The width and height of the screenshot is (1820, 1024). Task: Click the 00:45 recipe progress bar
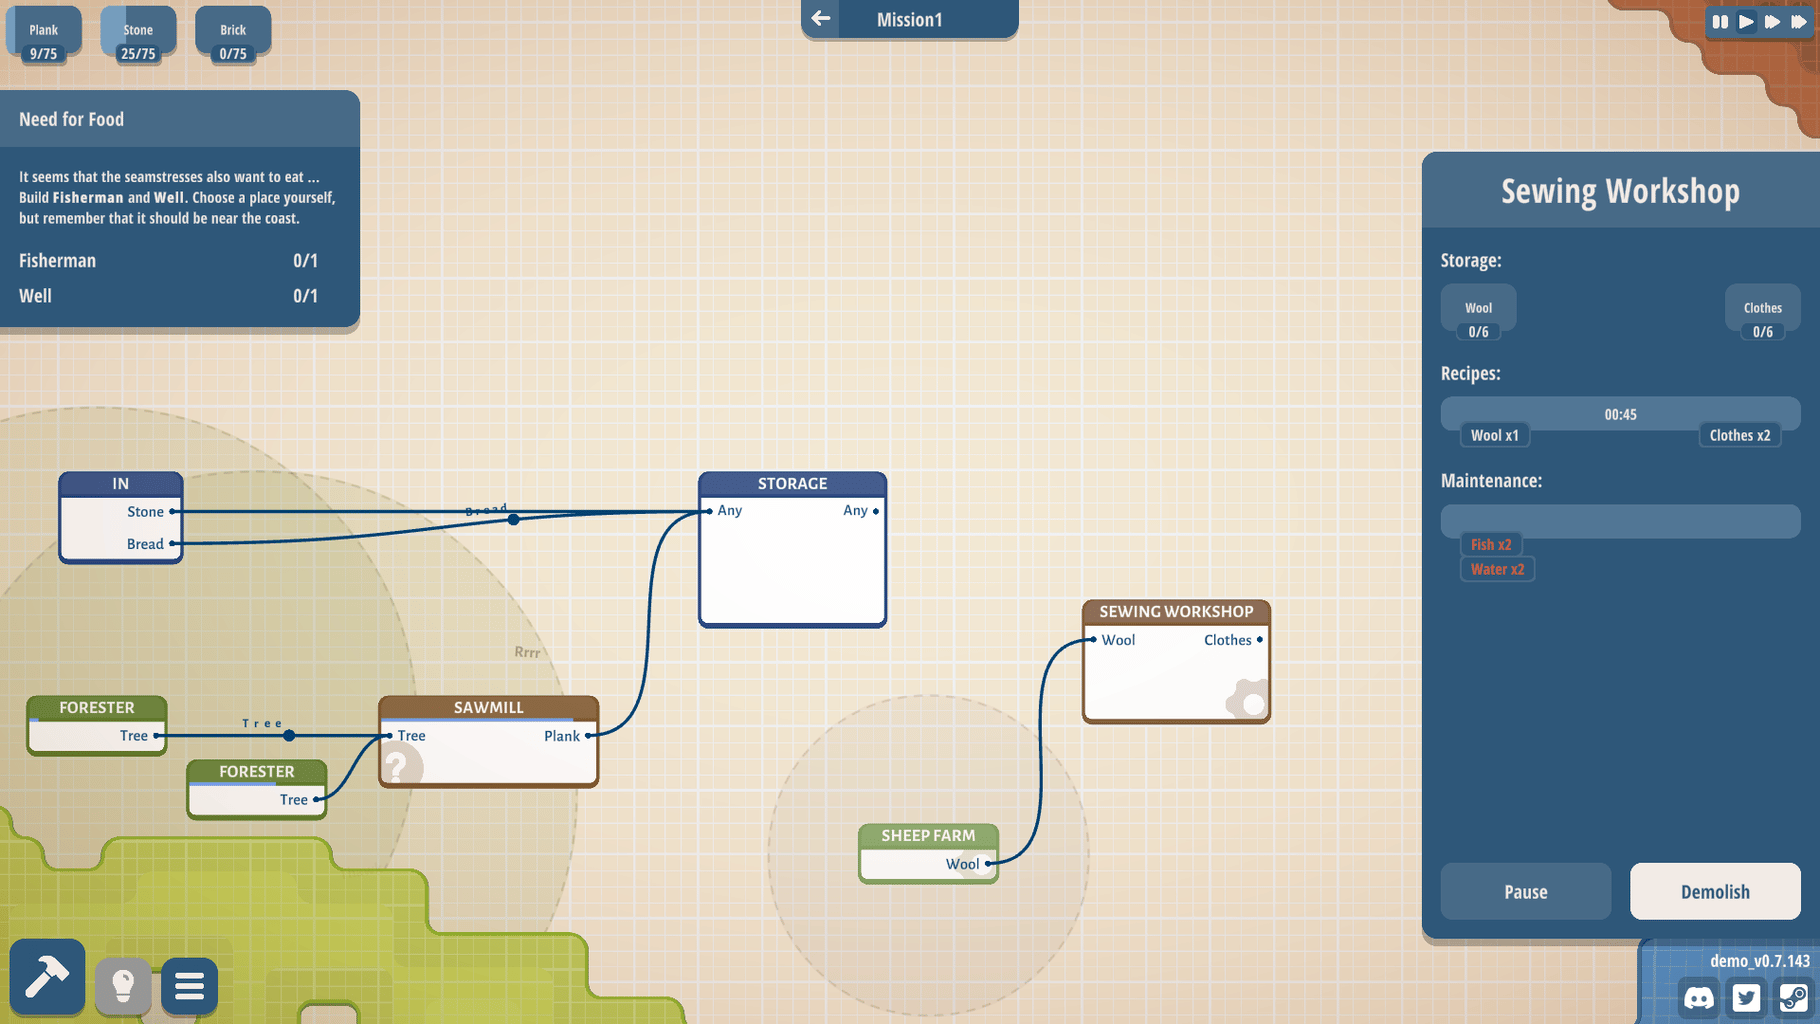(1620, 414)
